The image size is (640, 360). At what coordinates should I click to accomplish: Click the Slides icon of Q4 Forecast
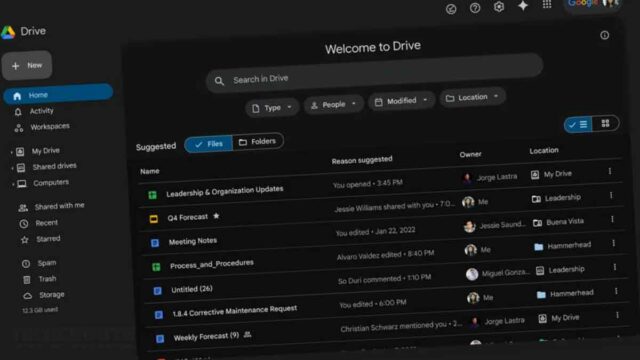(x=153, y=219)
